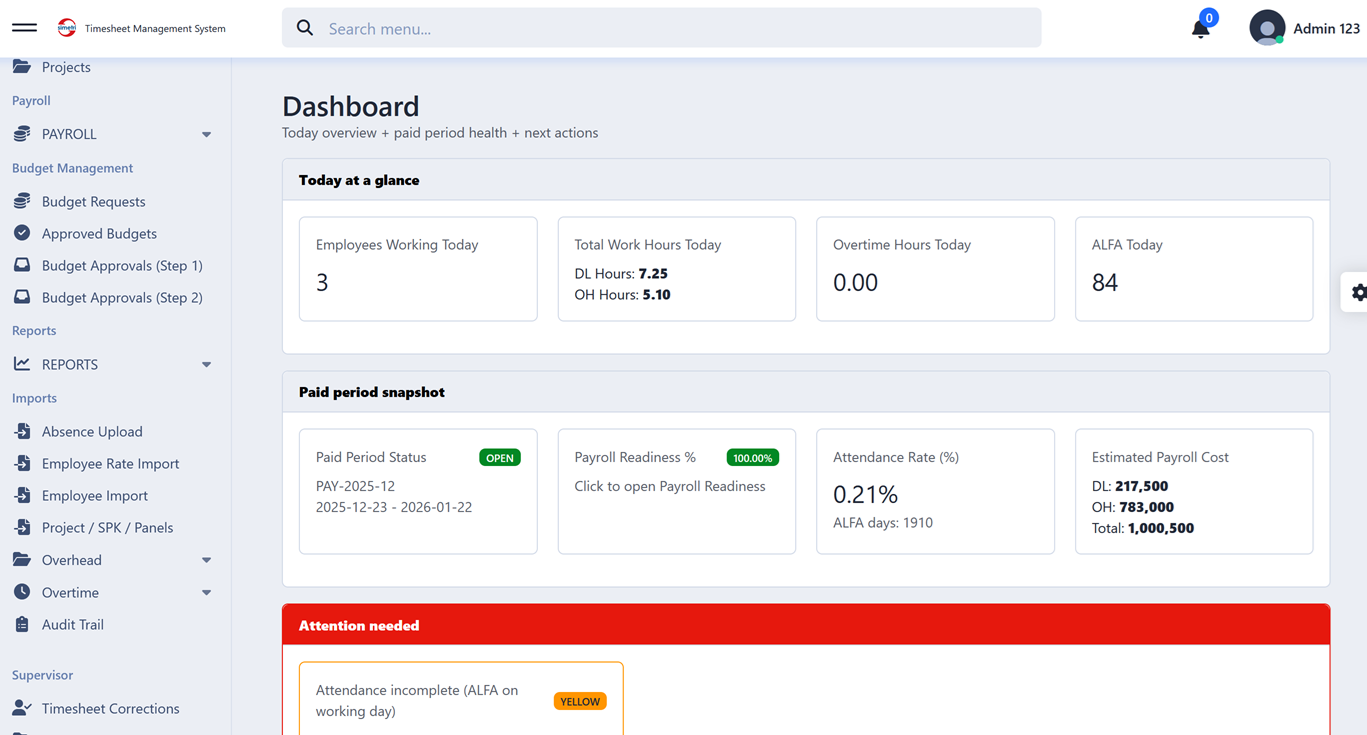Select the Employee Import icon
1367x735 pixels.
pos(21,495)
